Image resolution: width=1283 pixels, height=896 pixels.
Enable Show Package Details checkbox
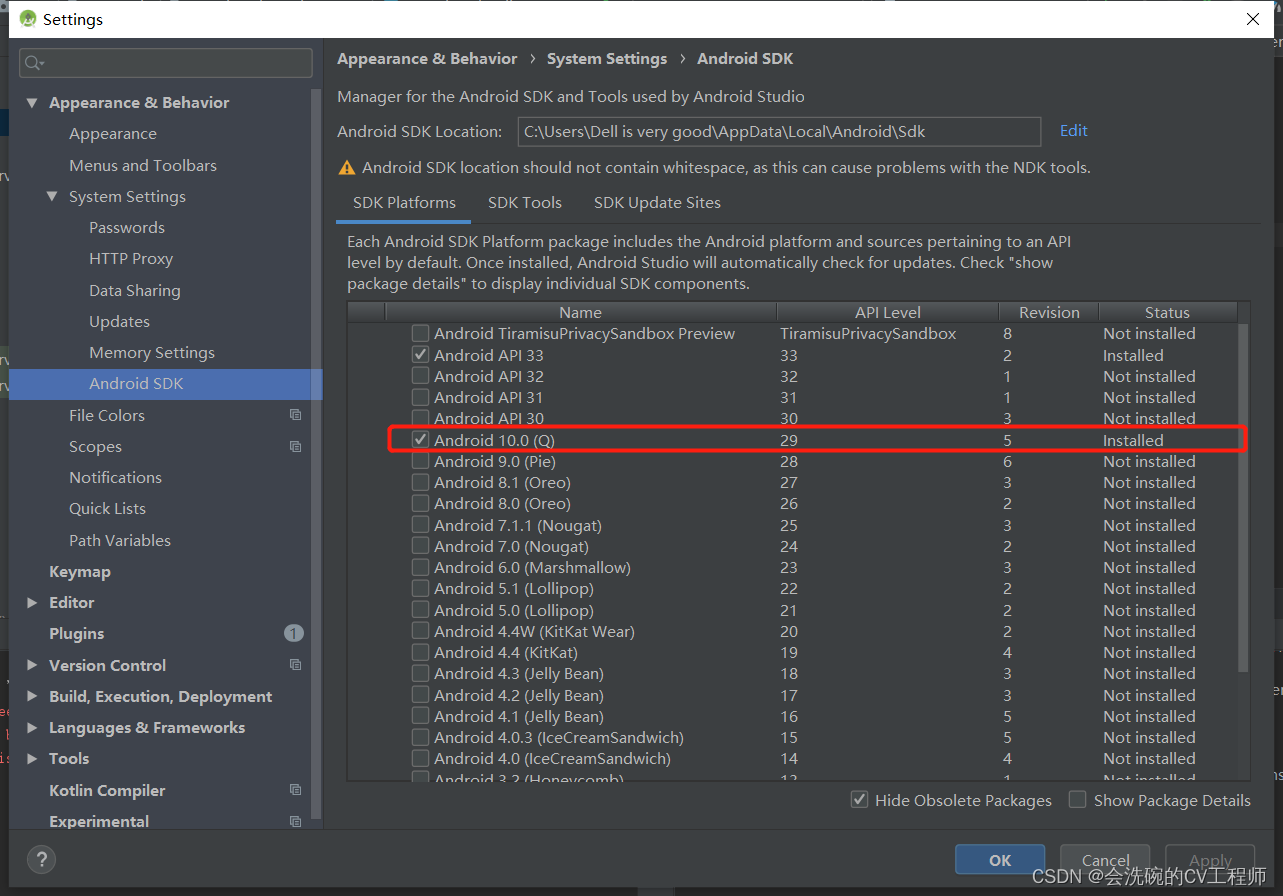pos(1077,800)
